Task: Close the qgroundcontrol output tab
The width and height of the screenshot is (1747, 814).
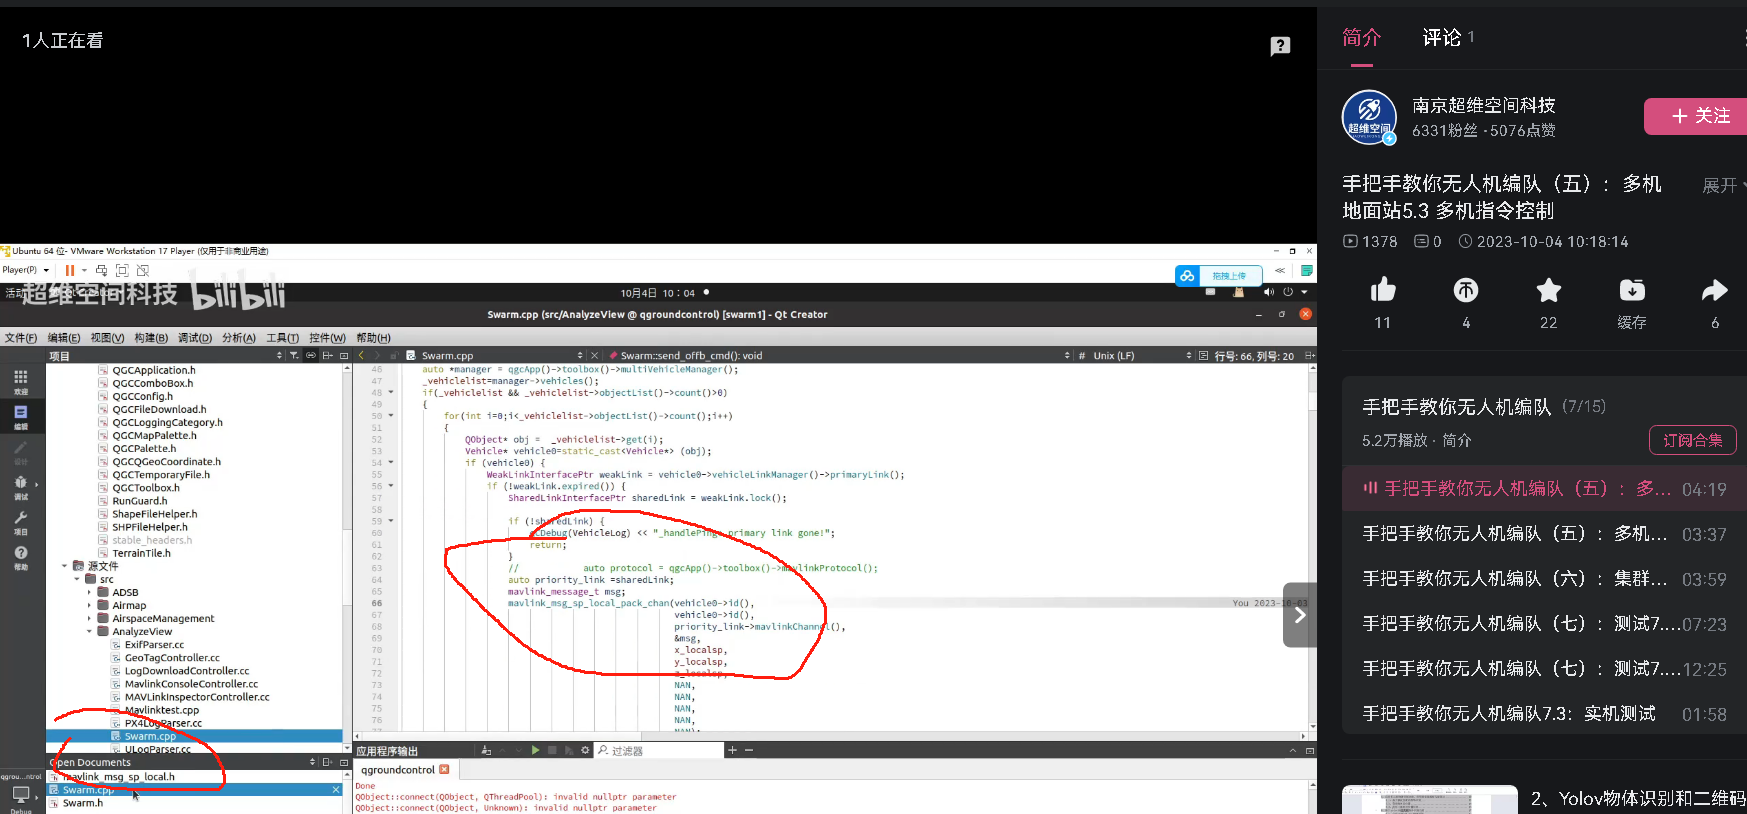Action: click(444, 769)
